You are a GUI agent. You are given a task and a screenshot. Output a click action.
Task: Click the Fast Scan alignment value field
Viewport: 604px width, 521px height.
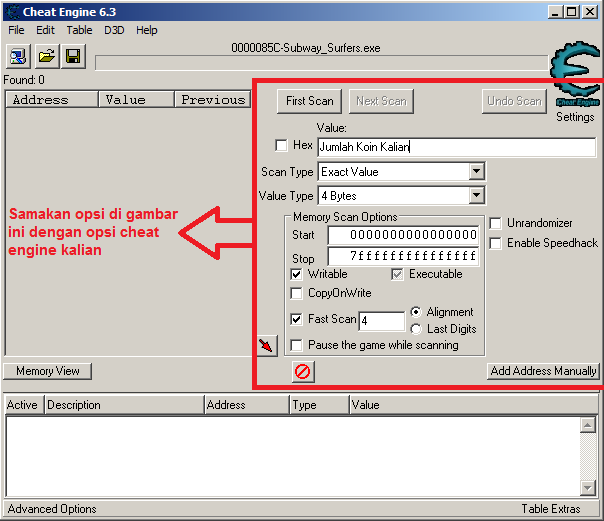click(382, 321)
